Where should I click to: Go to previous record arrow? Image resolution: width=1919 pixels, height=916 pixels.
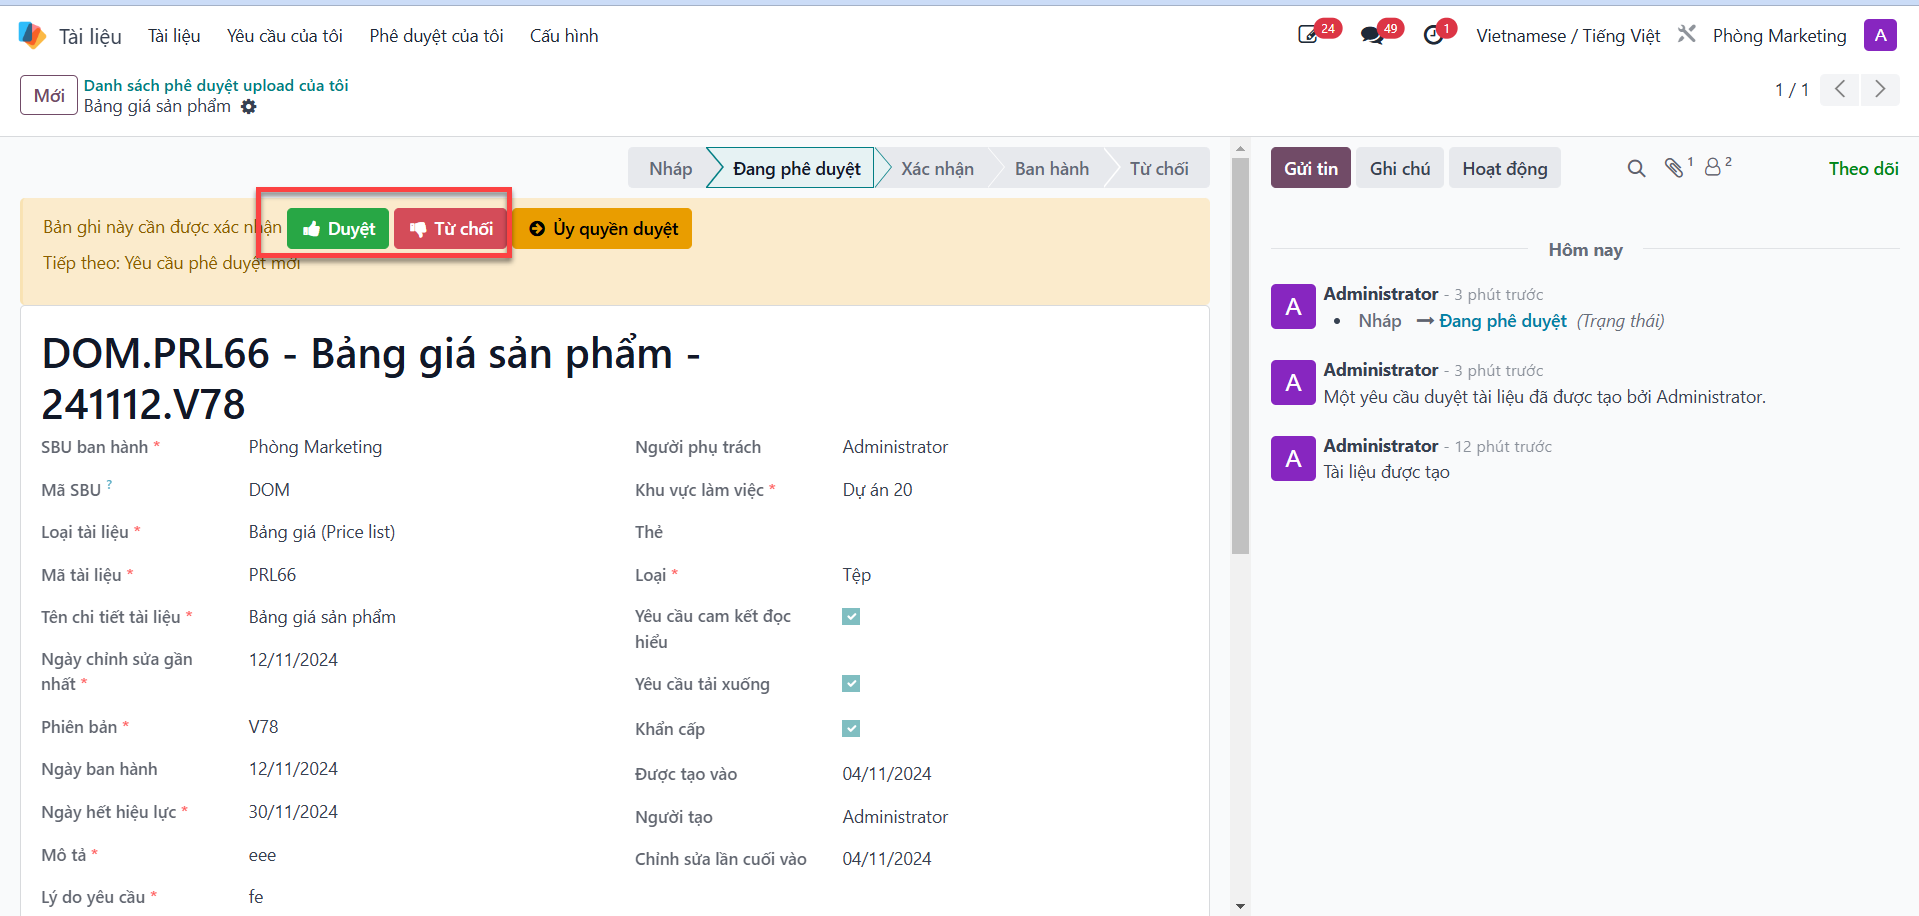1840,89
